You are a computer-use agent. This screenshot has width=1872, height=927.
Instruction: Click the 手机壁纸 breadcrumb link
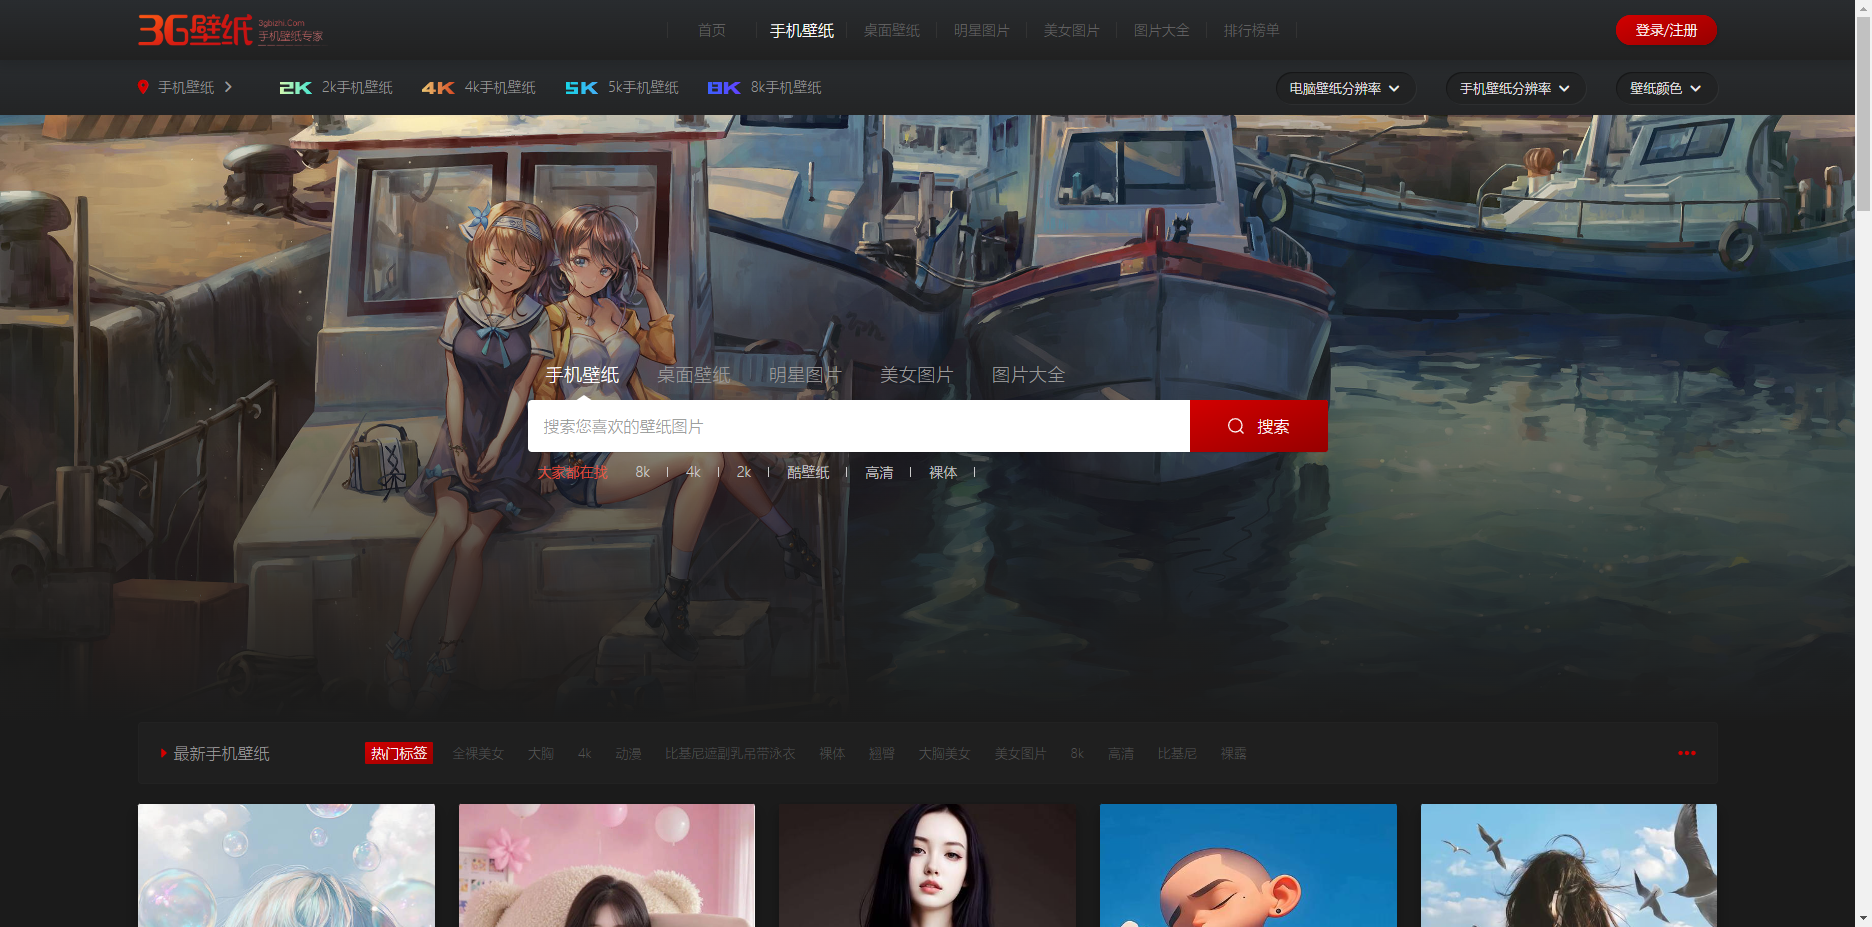(x=186, y=87)
